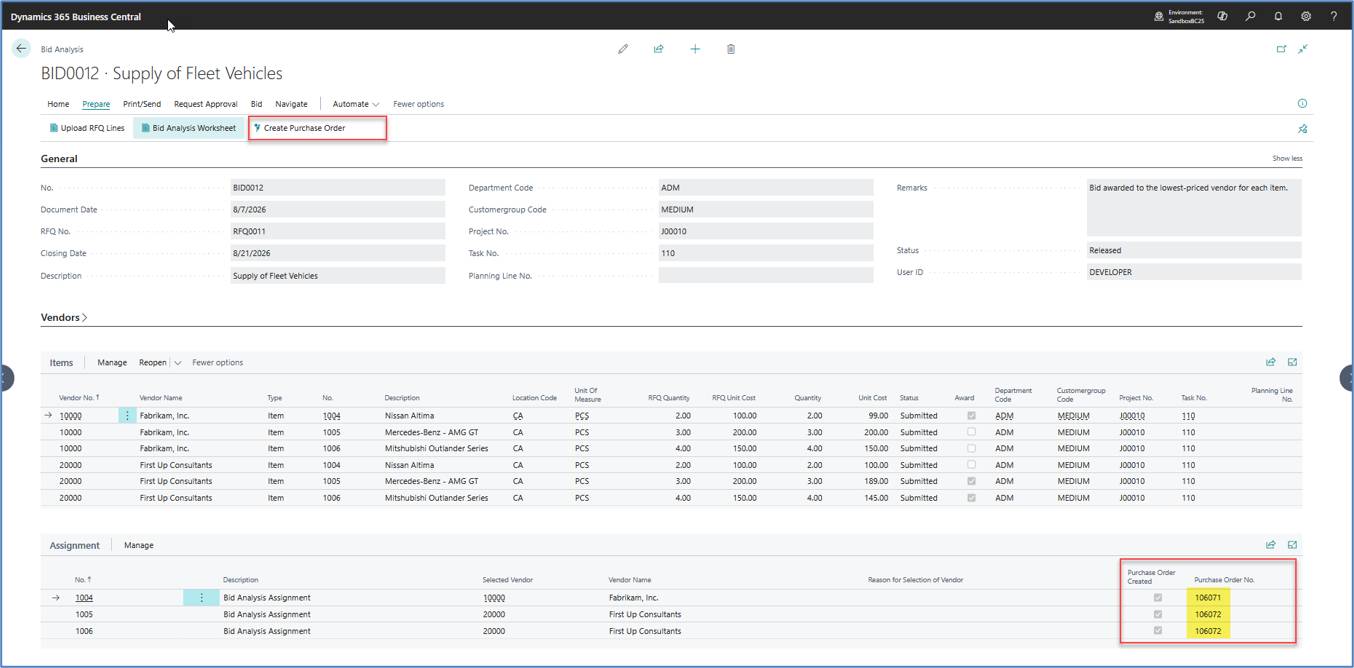The height and width of the screenshot is (668, 1354).
Task: Toggle Award checkbox for First Up Mitsubishi Outlander
Action: (970, 497)
